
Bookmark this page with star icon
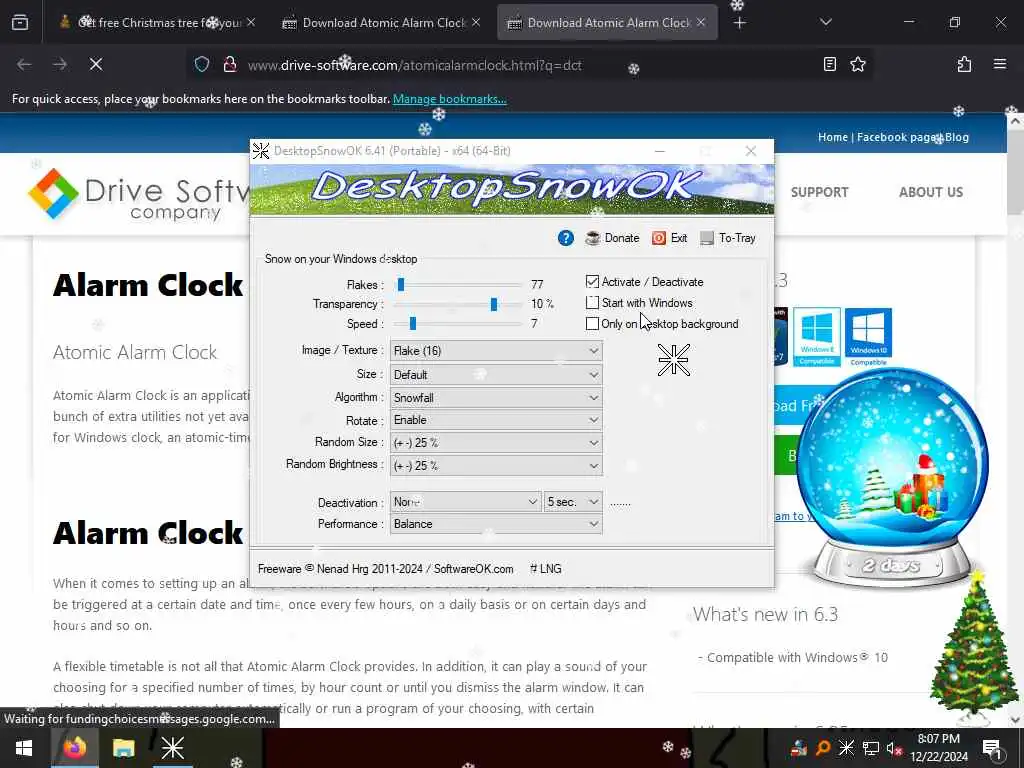[x=858, y=64]
